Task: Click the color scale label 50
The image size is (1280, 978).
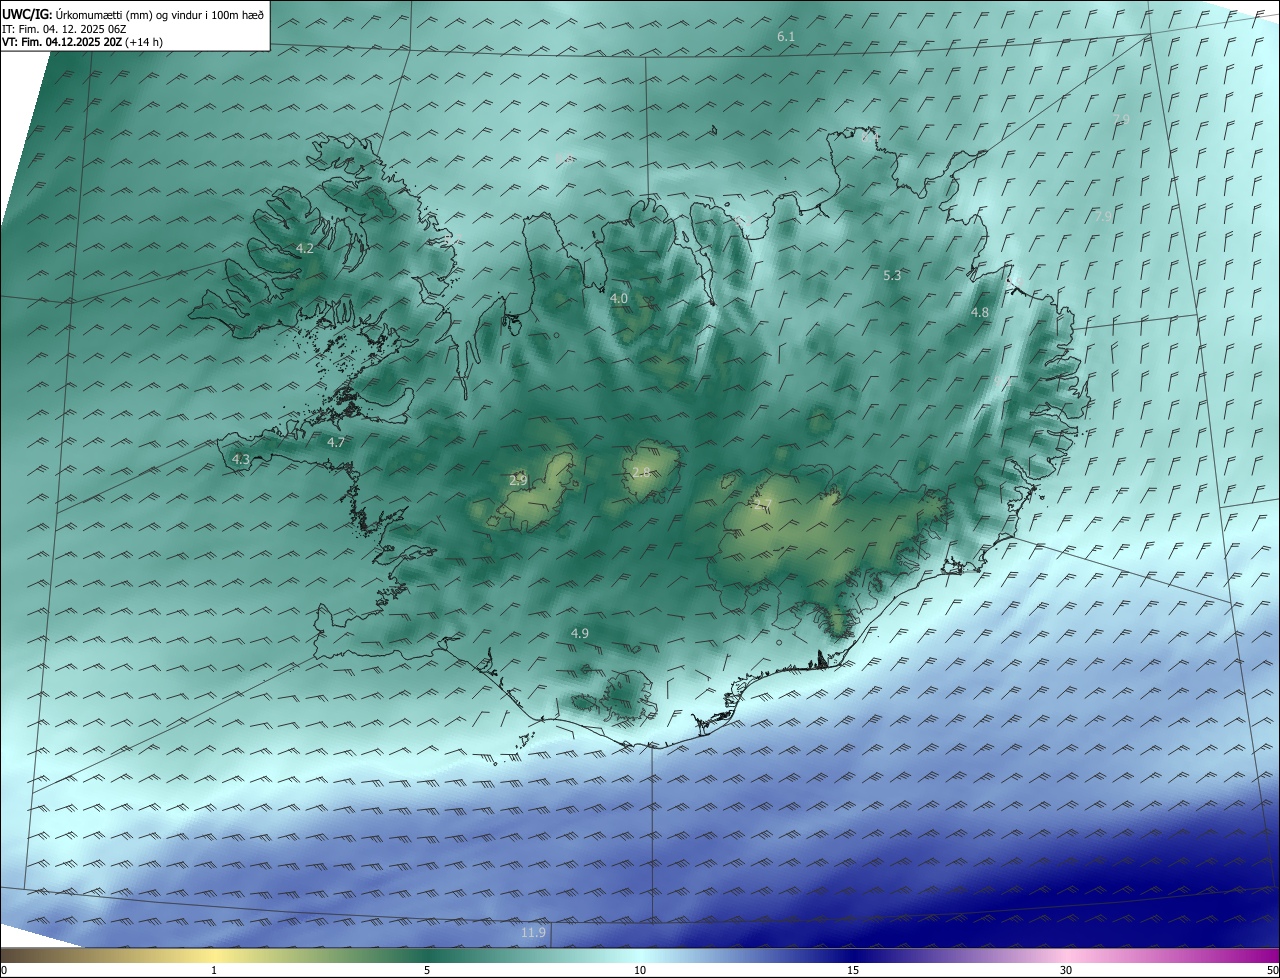Action: point(1272,970)
